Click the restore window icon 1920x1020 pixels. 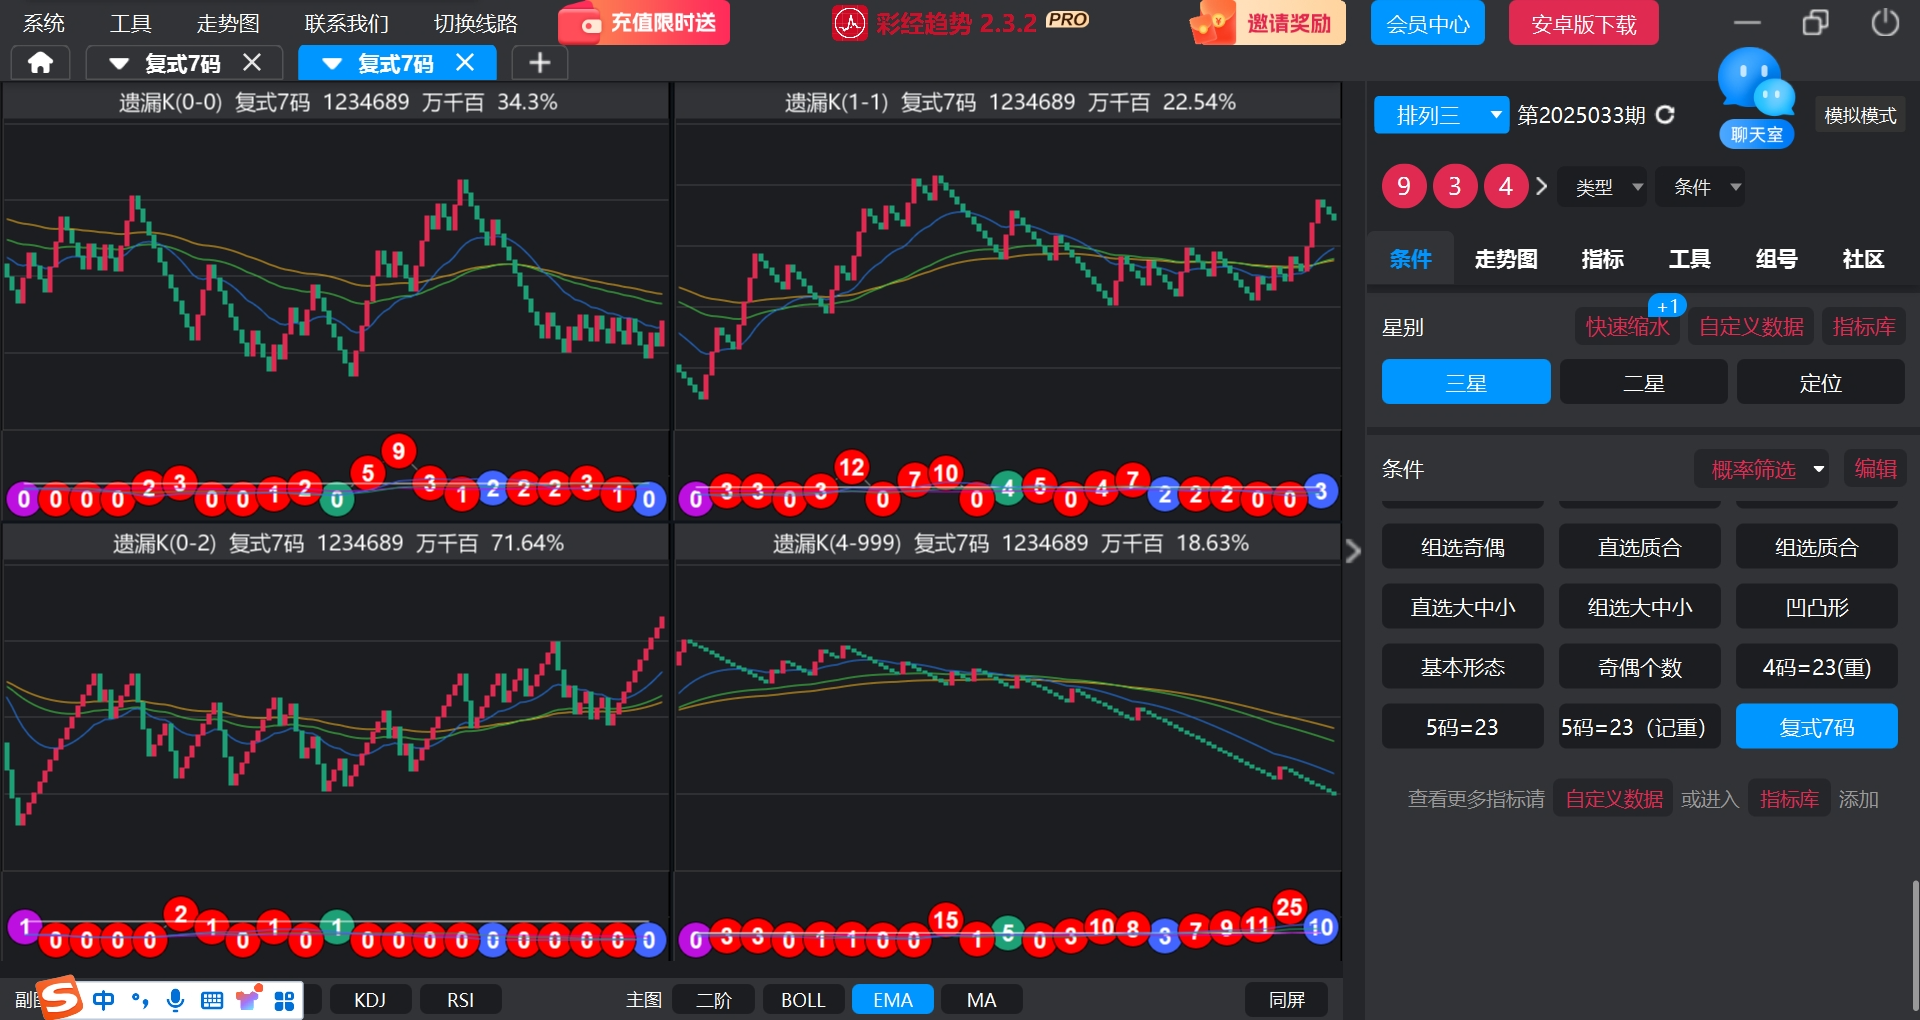click(1815, 22)
